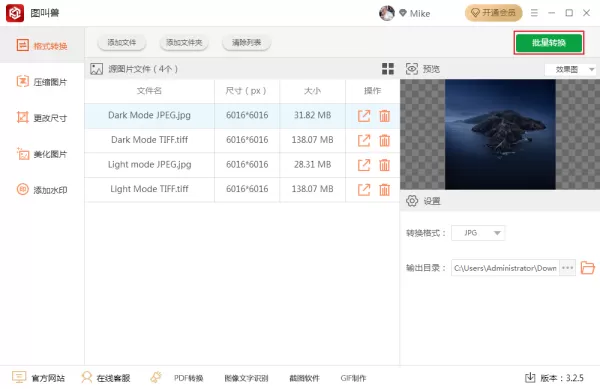Open the GIF制作 link
Screen dimensions: 600x389
point(353,378)
